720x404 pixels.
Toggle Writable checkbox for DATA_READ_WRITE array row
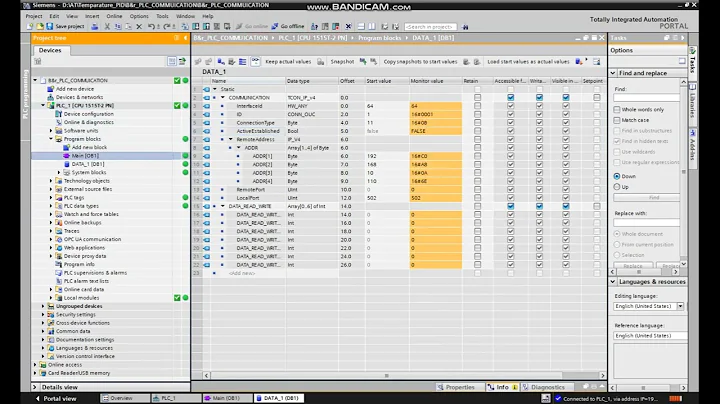click(x=539, y=206)
